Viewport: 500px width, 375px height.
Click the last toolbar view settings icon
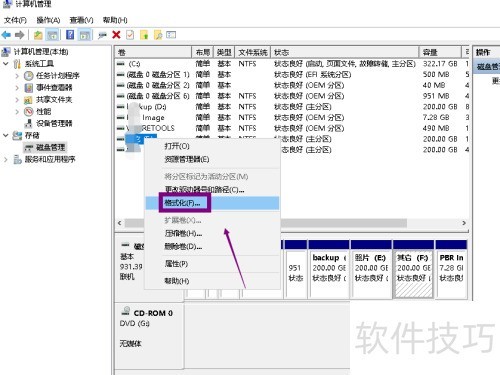point(171,34)
